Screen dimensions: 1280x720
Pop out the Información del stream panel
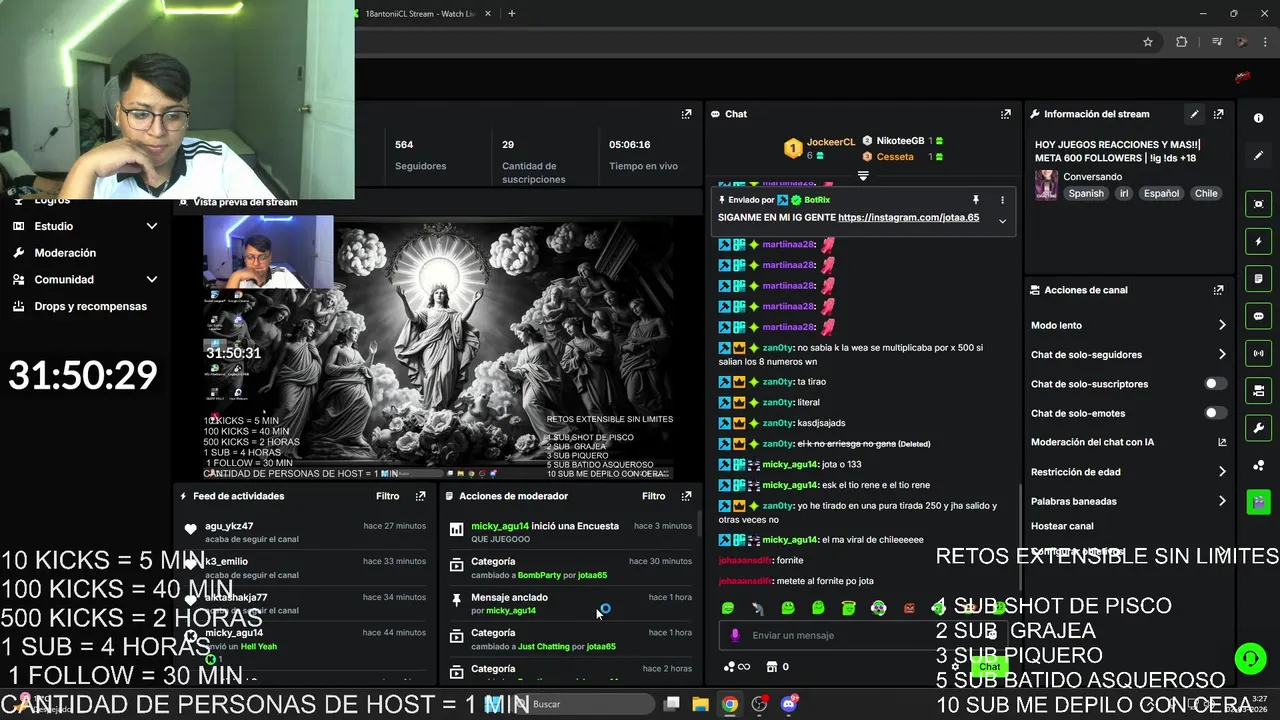[1218, 114]
